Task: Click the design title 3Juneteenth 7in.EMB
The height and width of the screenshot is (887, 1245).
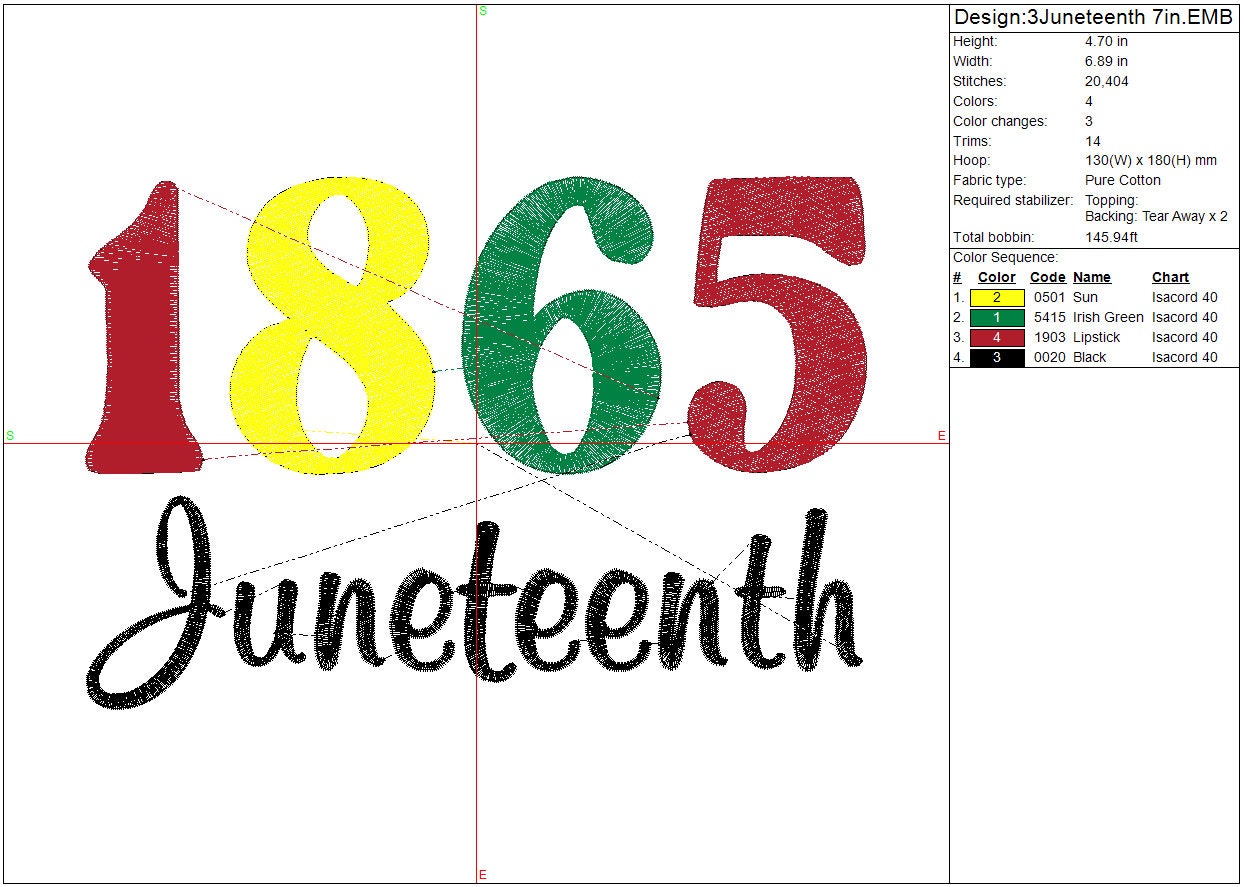Action: (x=1093, y=18)
